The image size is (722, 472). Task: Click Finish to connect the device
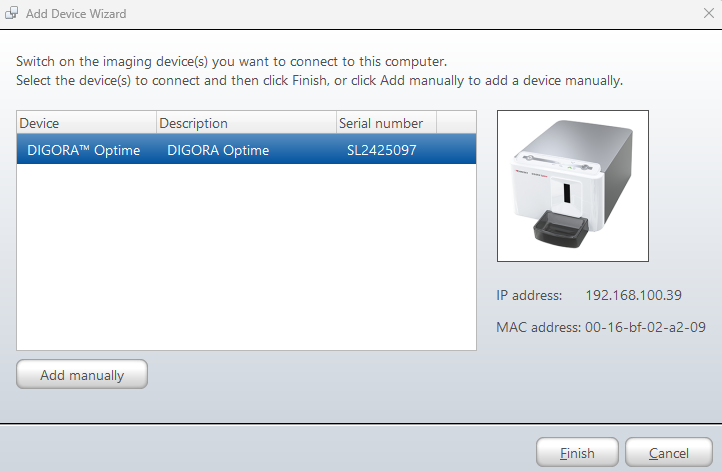577,453
